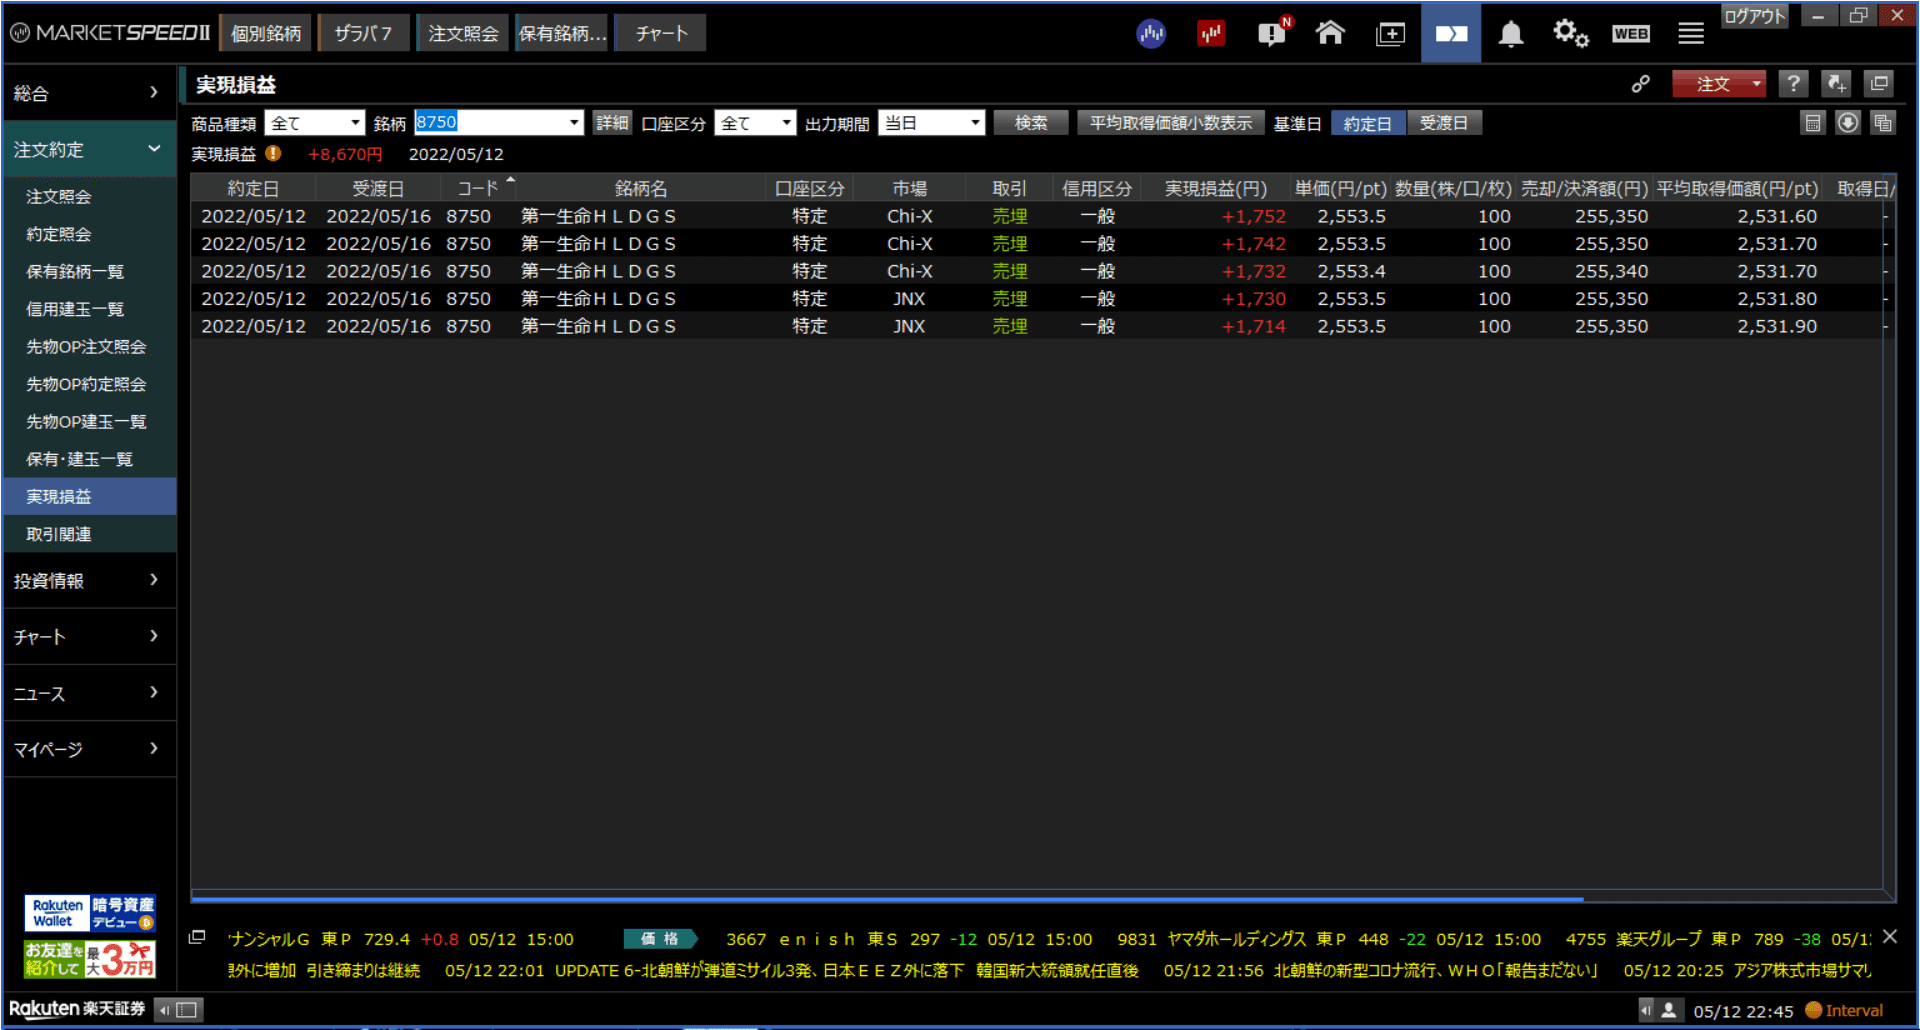This screenshot has width=1920, height=1030.
Task: Toggle 基準日 to 約定日
Action: point(1367,123)
